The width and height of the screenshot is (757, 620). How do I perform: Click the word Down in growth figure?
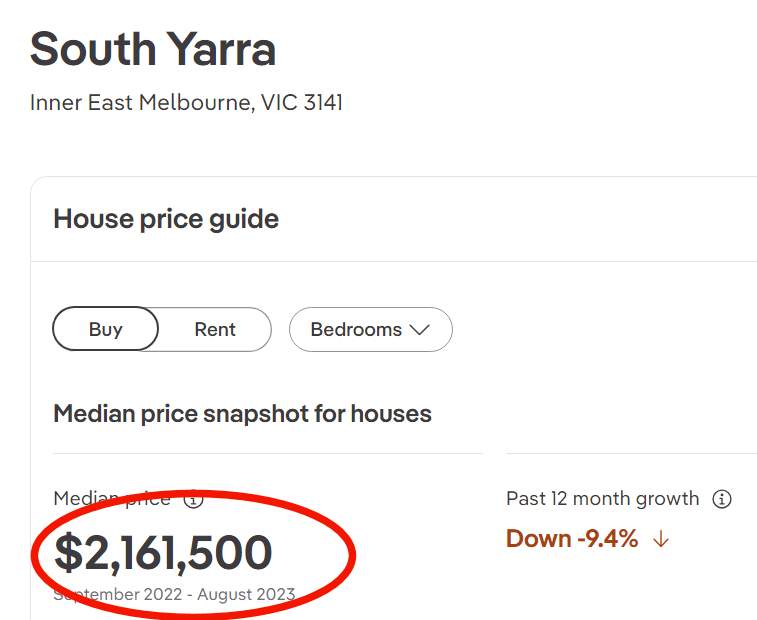pos(539,539)
